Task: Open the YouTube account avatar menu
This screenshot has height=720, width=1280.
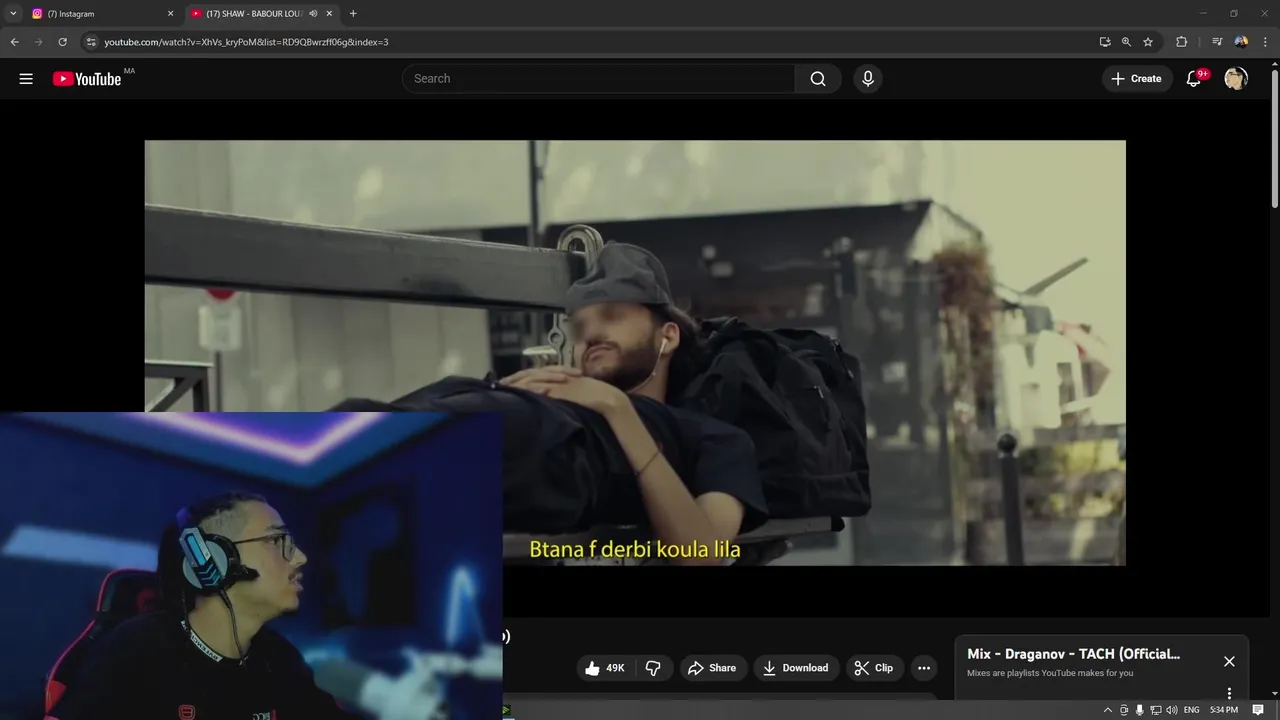Action: (x=1236, y=79)
